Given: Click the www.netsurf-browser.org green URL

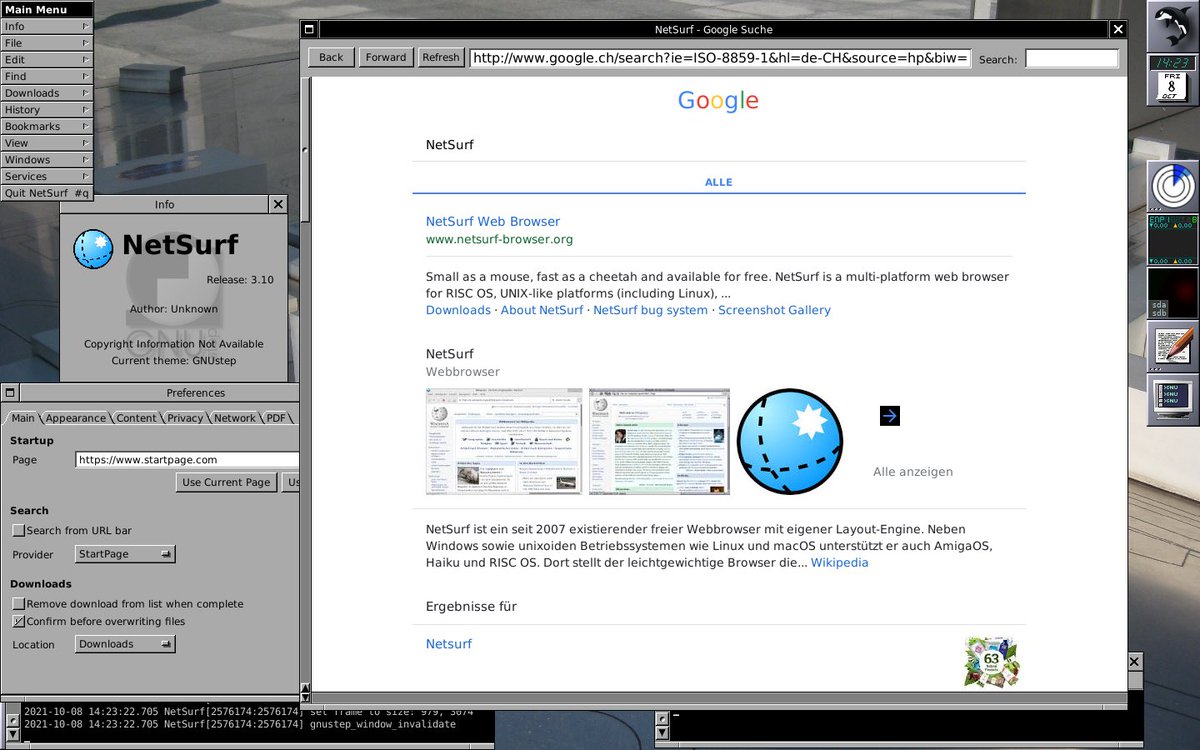Looking at the screenshot, I should click(499, 239).
